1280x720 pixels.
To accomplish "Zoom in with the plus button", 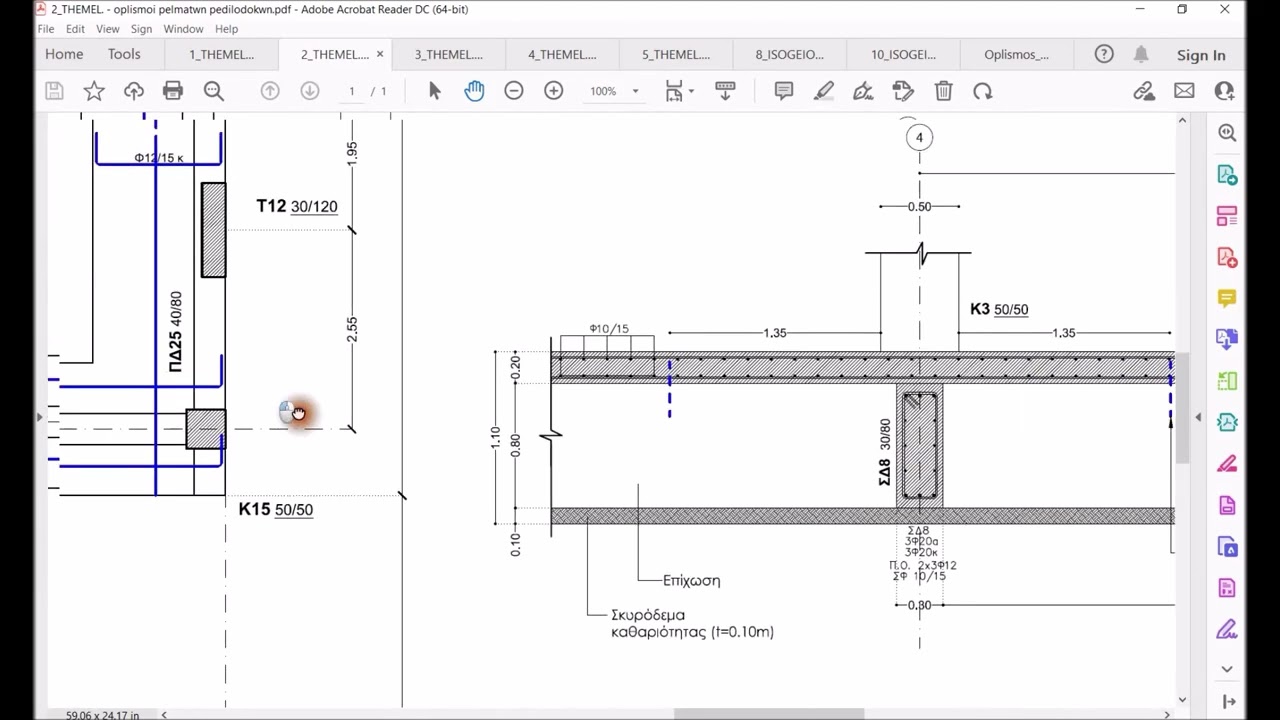I will 554,91.
